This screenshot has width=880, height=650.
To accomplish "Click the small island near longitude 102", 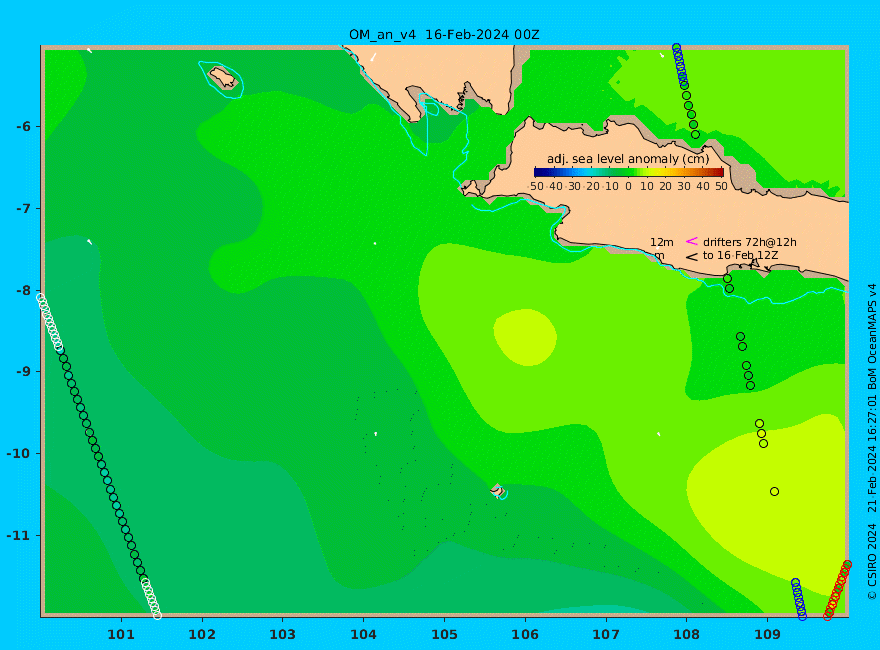I will [223, 77].
